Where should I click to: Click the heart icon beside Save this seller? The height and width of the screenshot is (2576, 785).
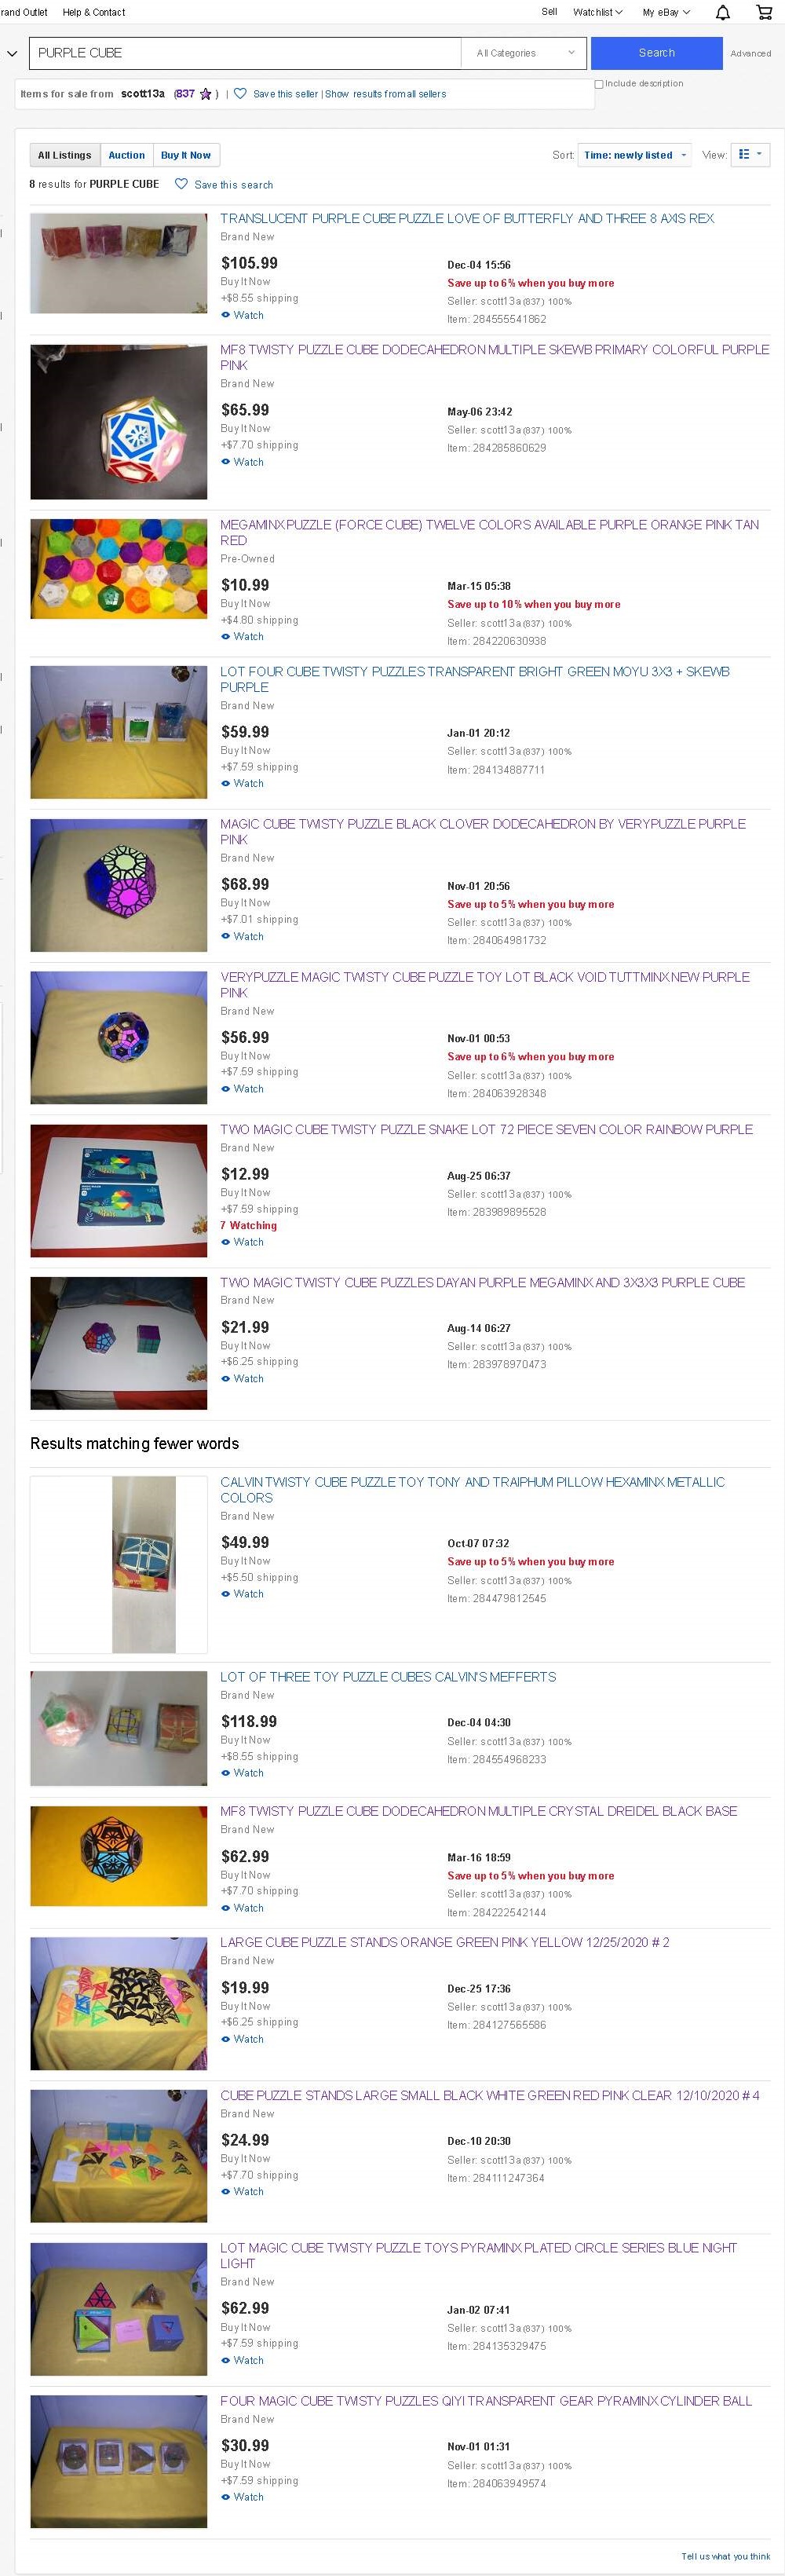click(x=240, y=94)
